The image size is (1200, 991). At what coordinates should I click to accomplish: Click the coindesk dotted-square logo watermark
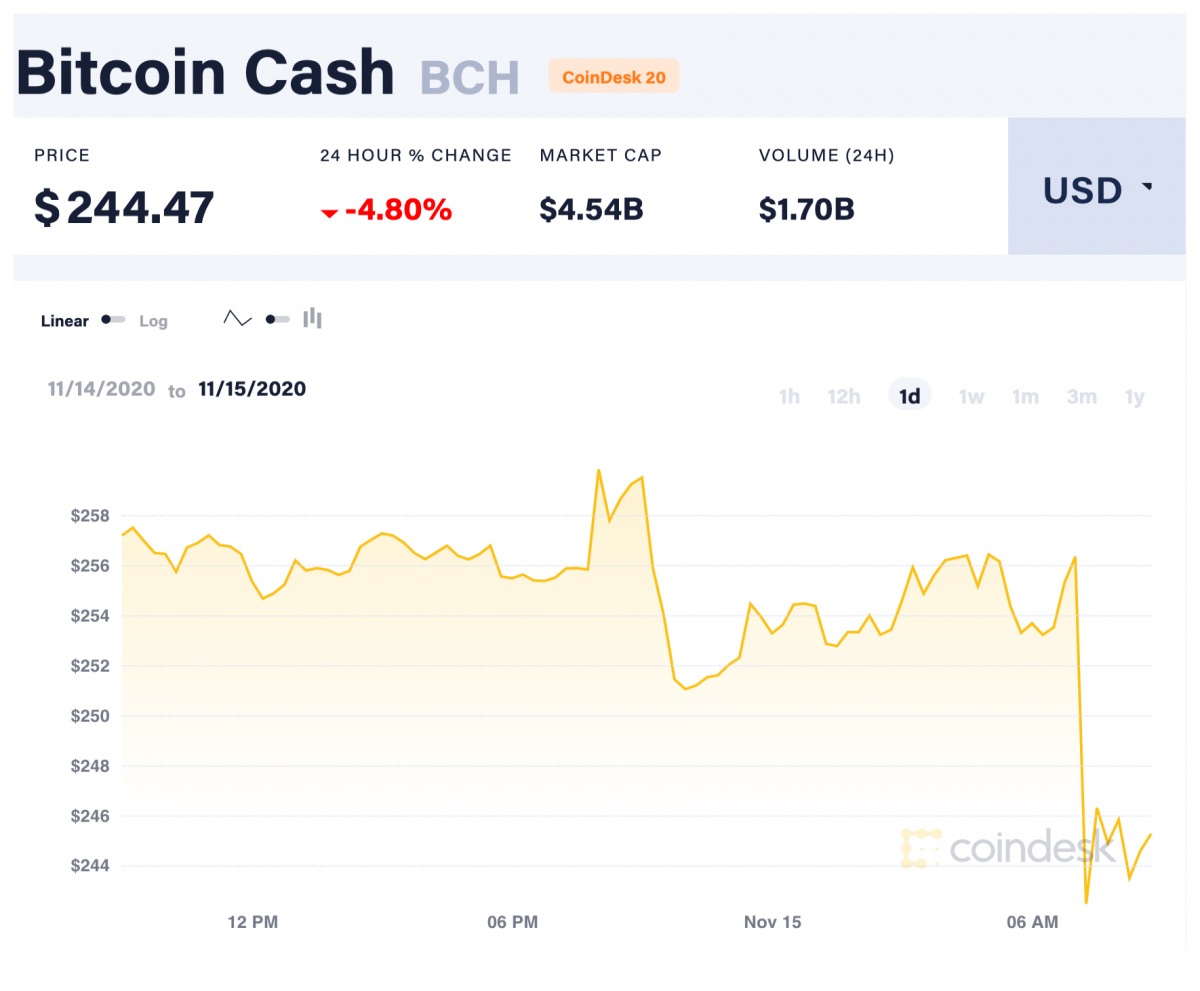pos(919,847)
